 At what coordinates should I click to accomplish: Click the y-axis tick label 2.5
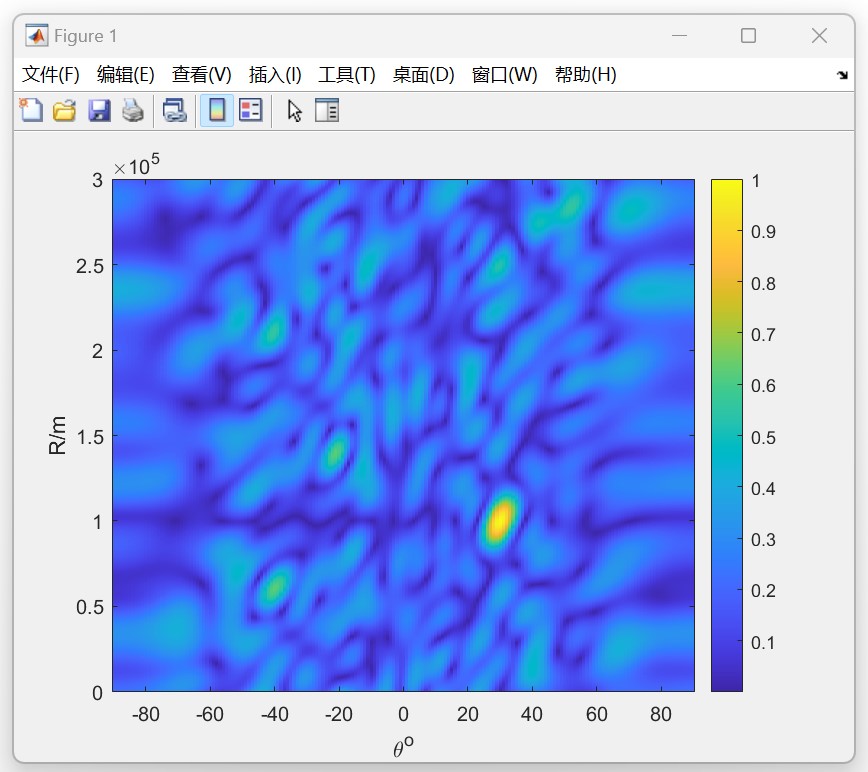pos(90,266)
